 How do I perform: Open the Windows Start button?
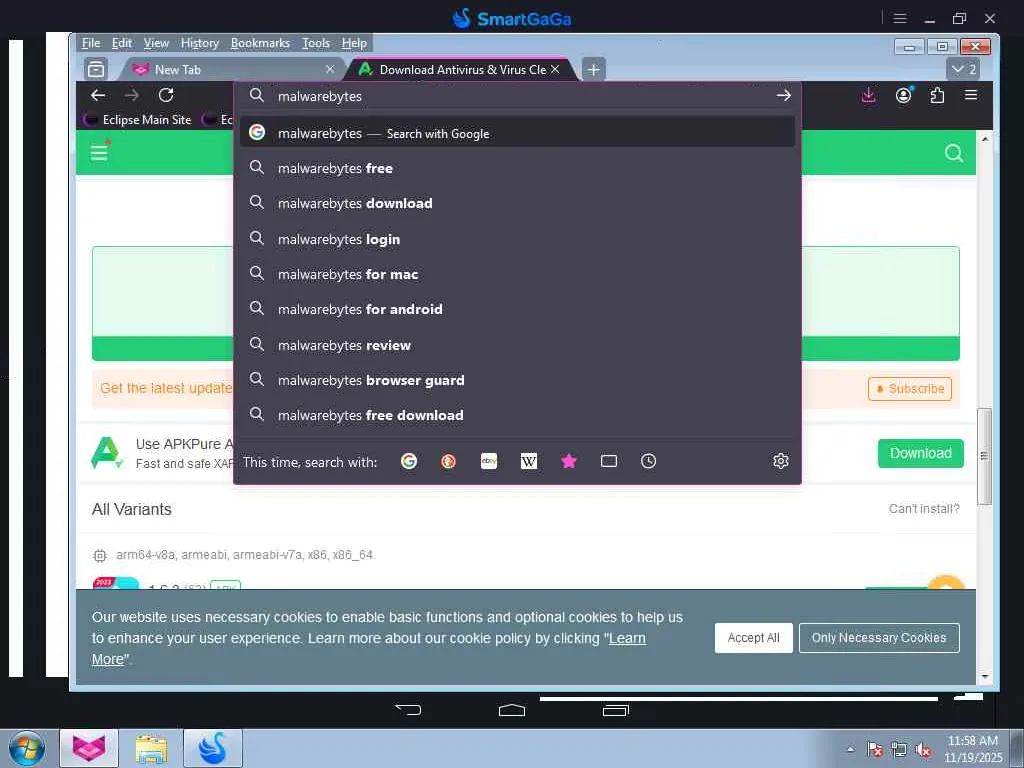coord(26,749)
